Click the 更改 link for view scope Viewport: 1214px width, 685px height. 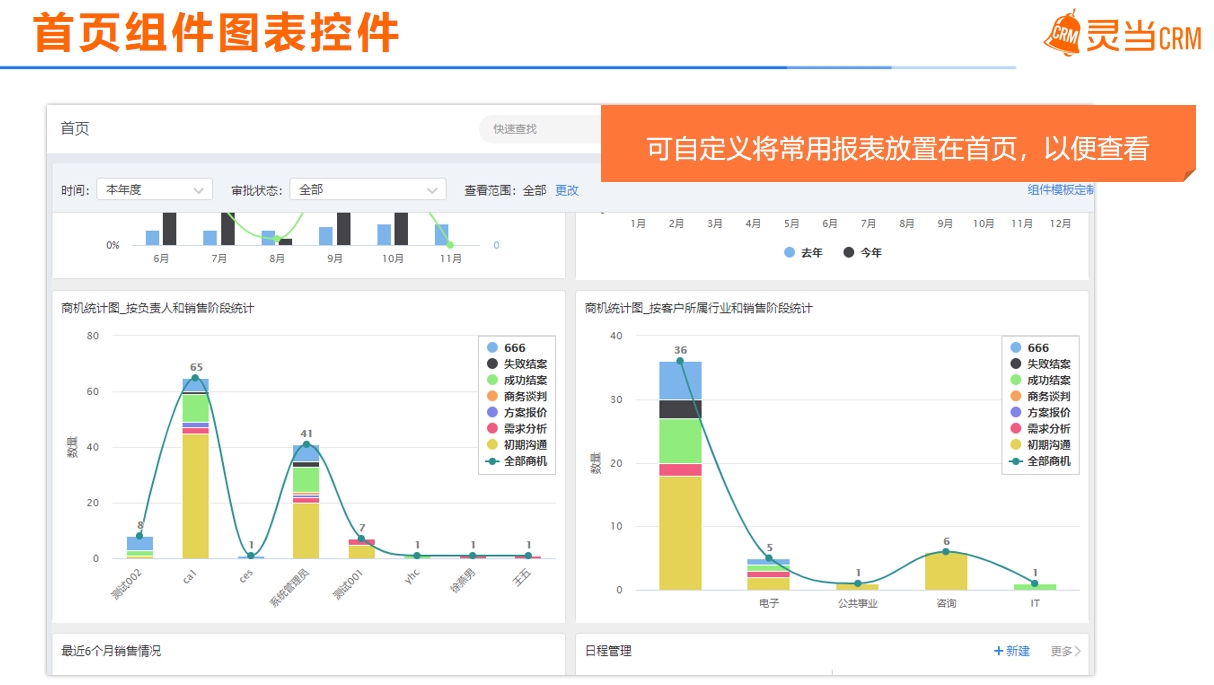point(567,190)
